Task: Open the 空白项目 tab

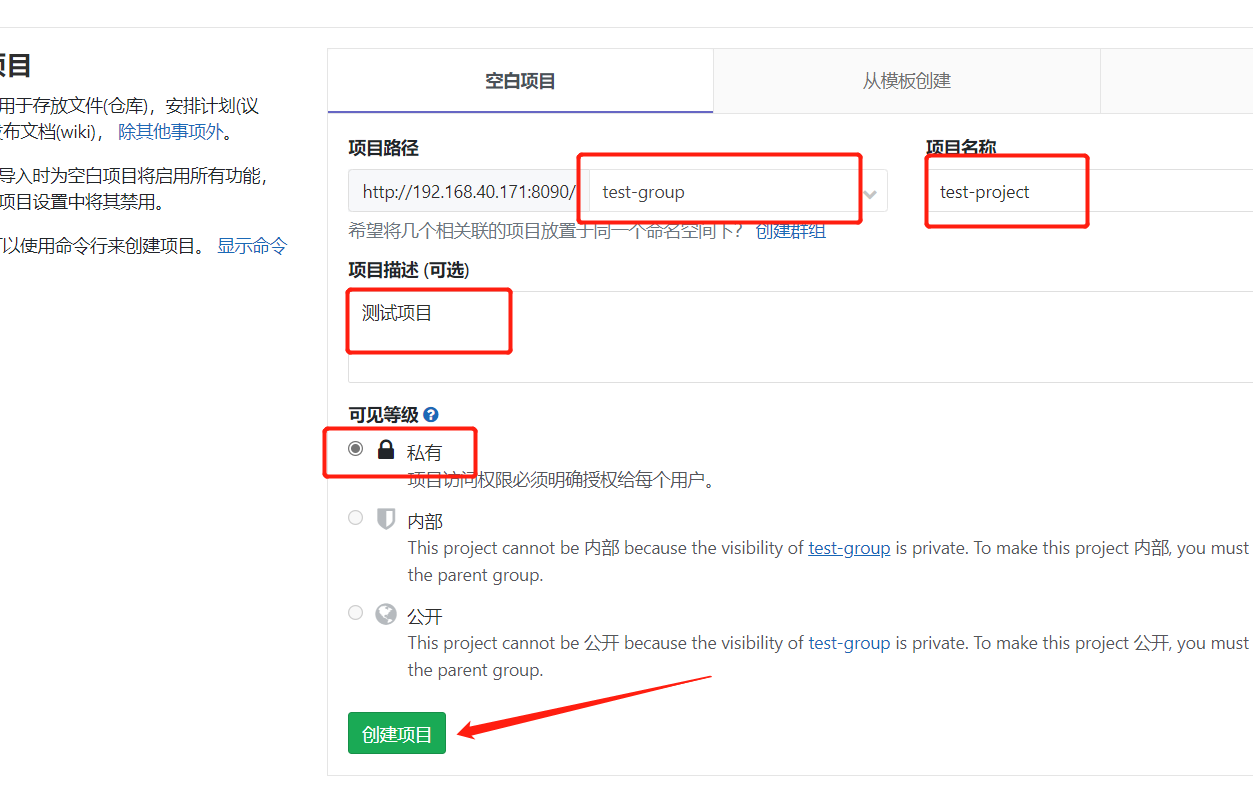Action: [x=520, y=81]
